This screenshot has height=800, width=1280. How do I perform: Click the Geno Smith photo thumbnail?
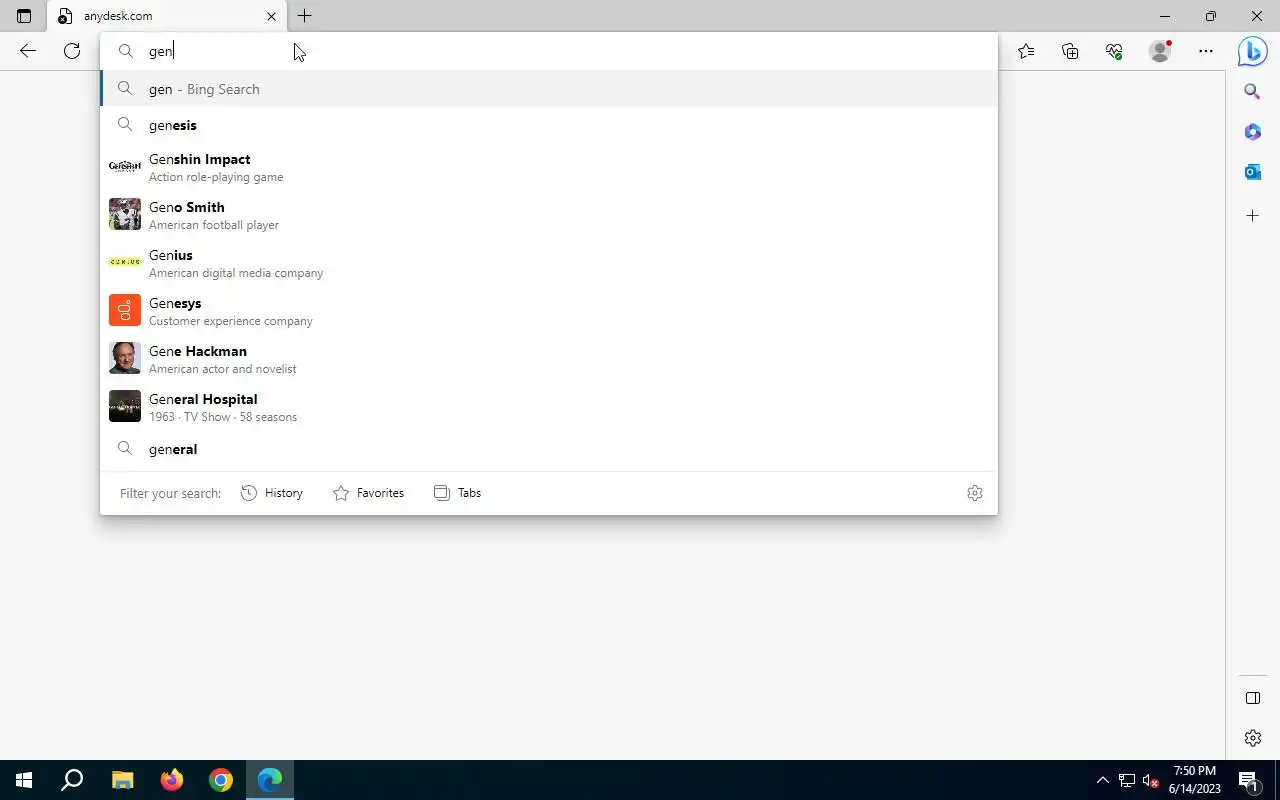click(x=125, y=214)
